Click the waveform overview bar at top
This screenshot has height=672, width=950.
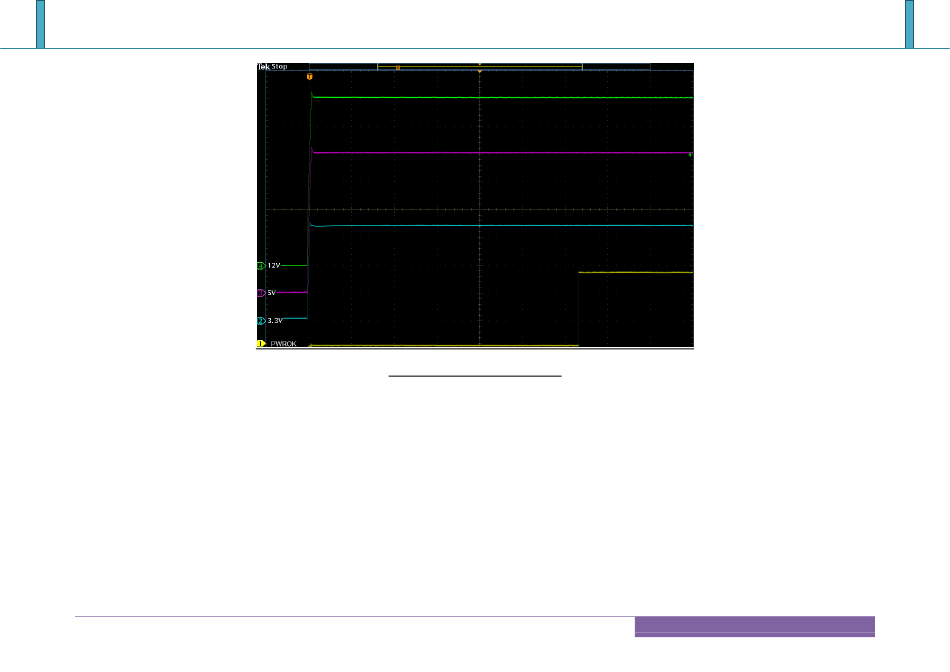pos(480,66)
